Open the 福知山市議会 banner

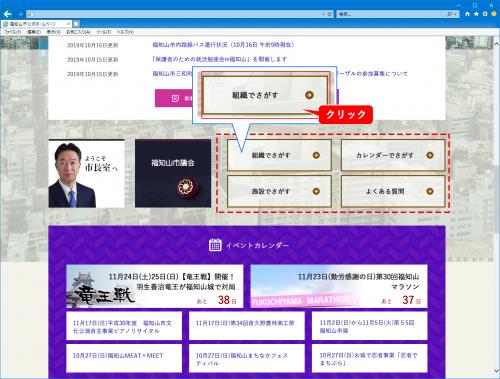click(173, 173)
